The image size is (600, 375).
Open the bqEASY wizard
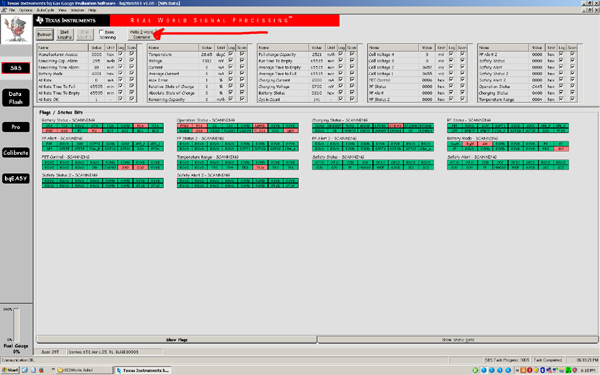16,178
